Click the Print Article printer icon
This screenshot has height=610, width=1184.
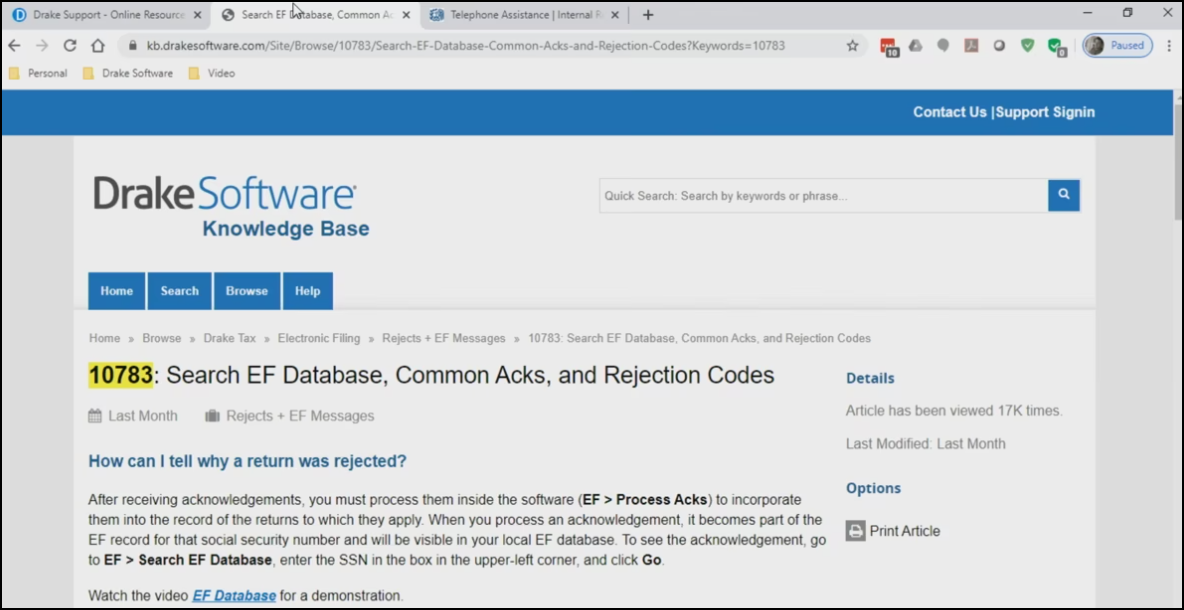(x=855, y=531)
